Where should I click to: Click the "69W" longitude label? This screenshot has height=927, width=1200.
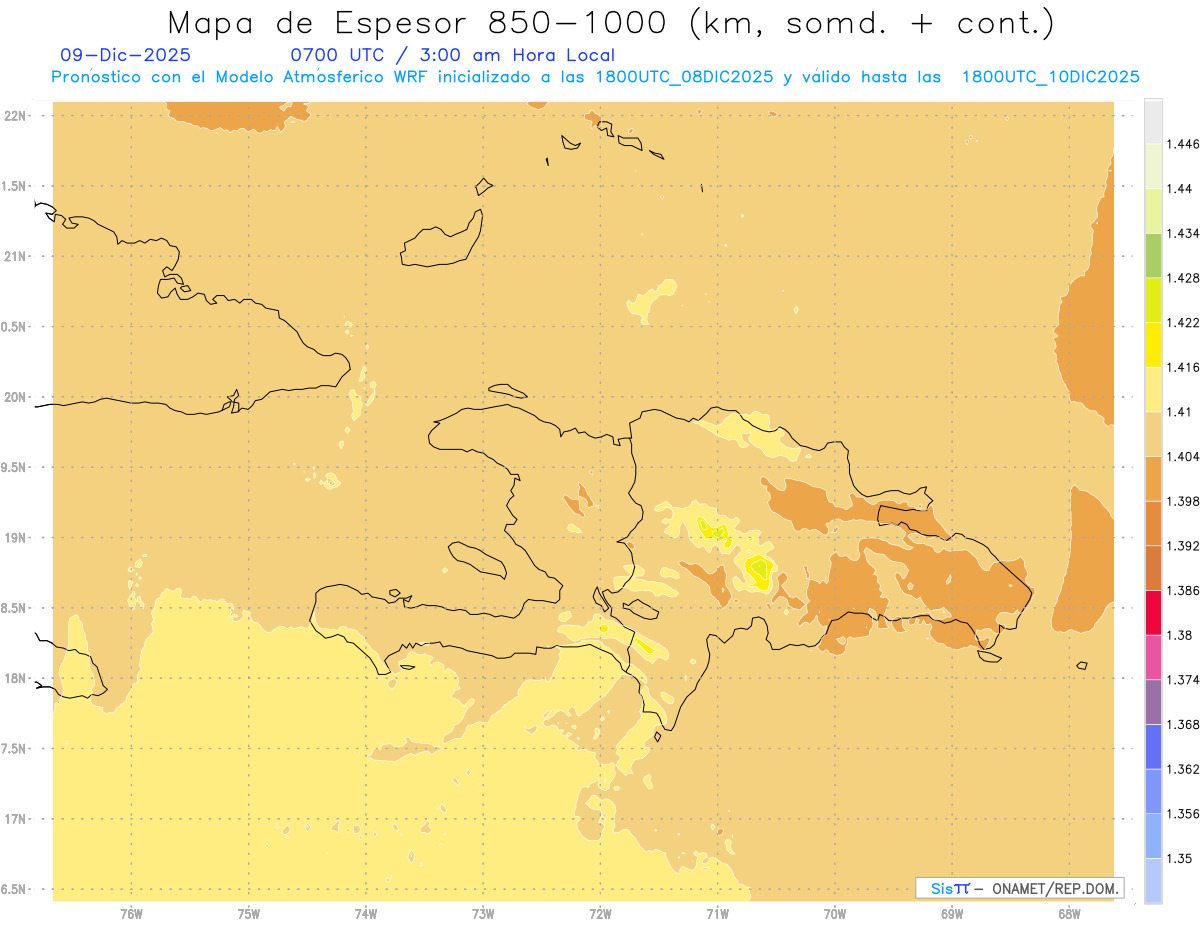[x=952, y=914]
